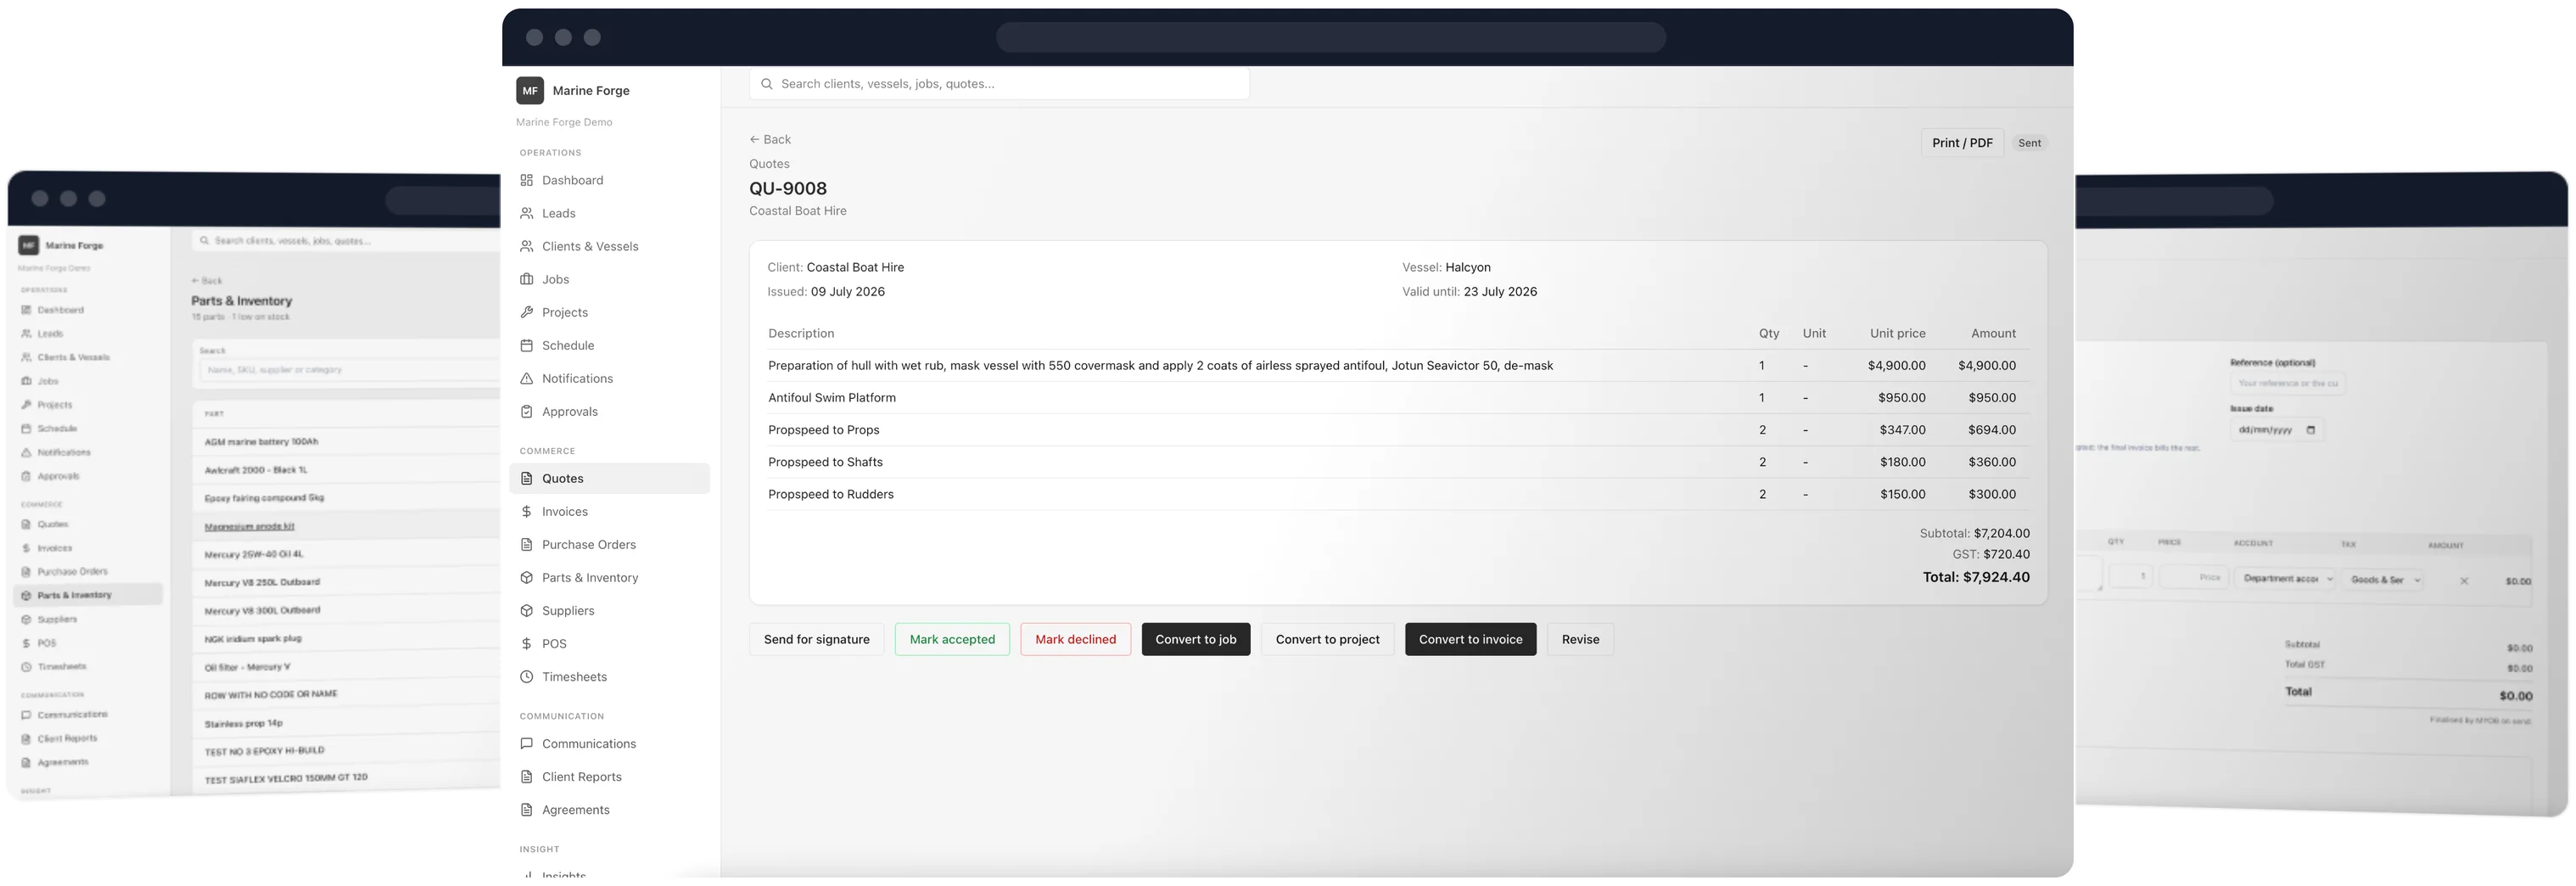Click the Schedule calendar icon in the sidebar

[526, 345]
